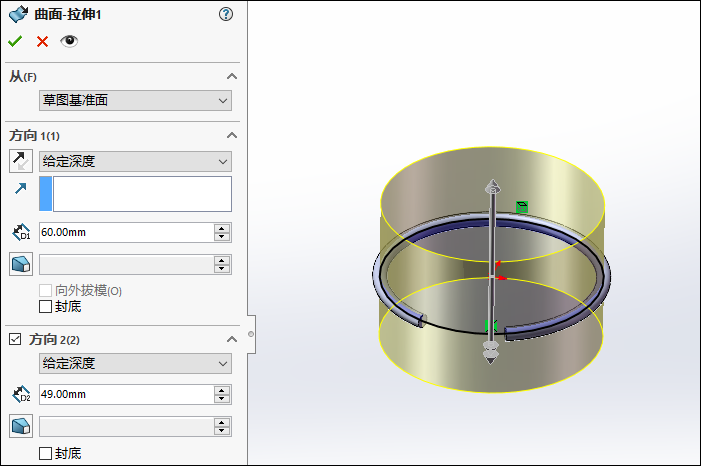This screenshot has width=701, height=466.
Task: Click the lower extrude drag arrow handle
Action: coord(491,353)
